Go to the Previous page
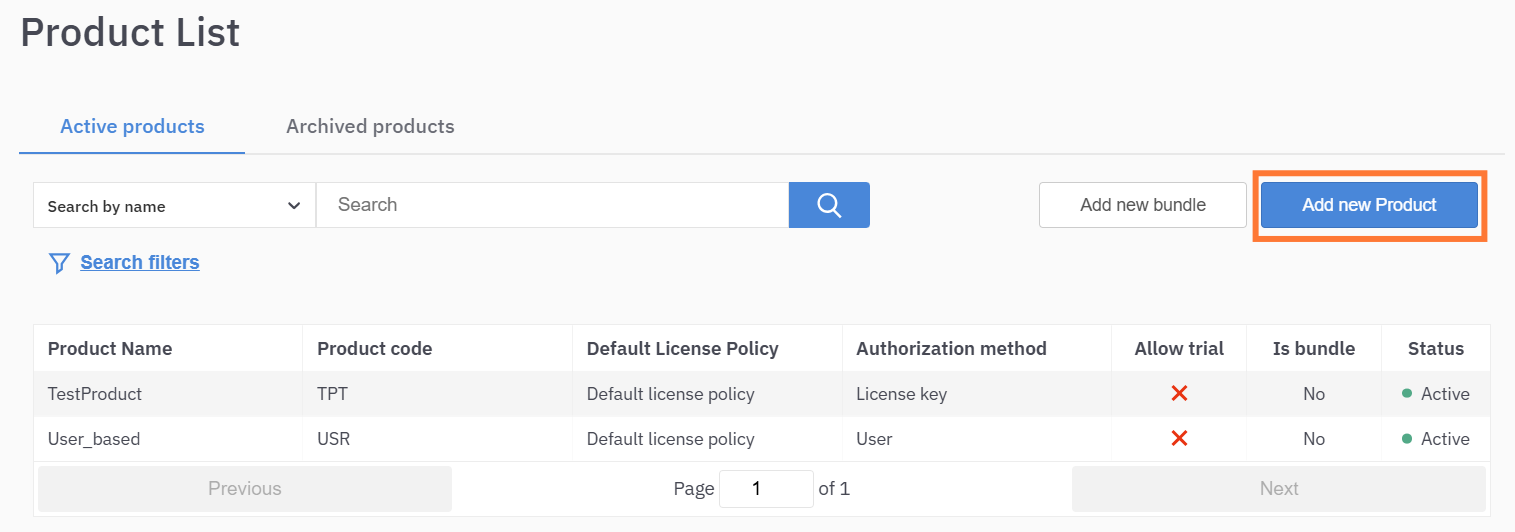 pyautogui.click(x=244, y=489)
